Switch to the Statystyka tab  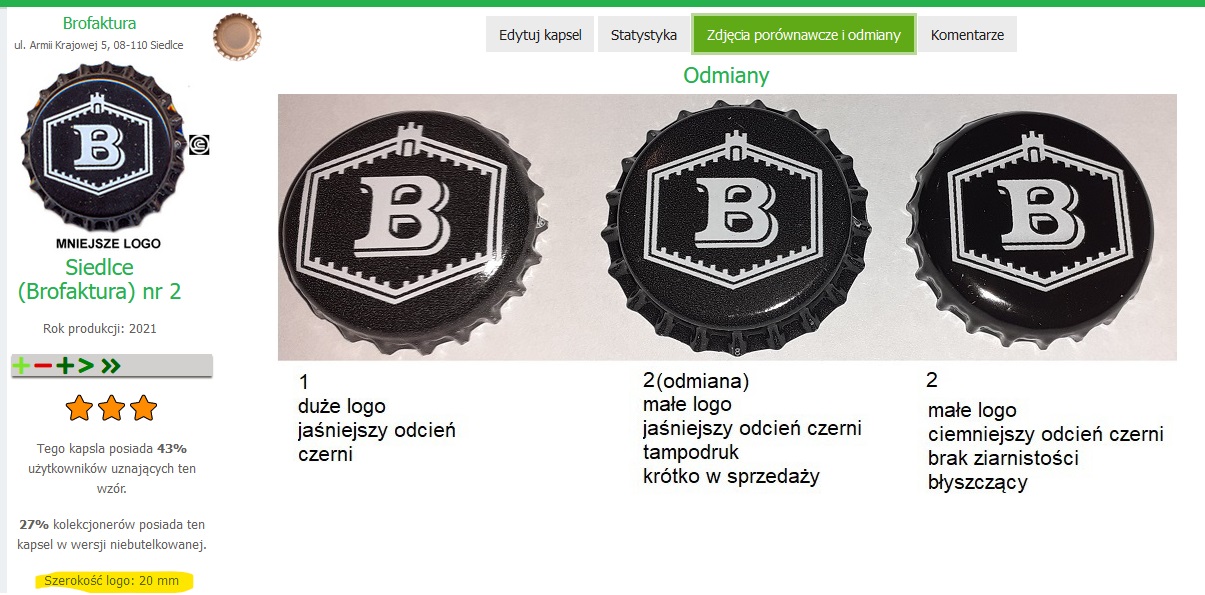pos(644,35)
